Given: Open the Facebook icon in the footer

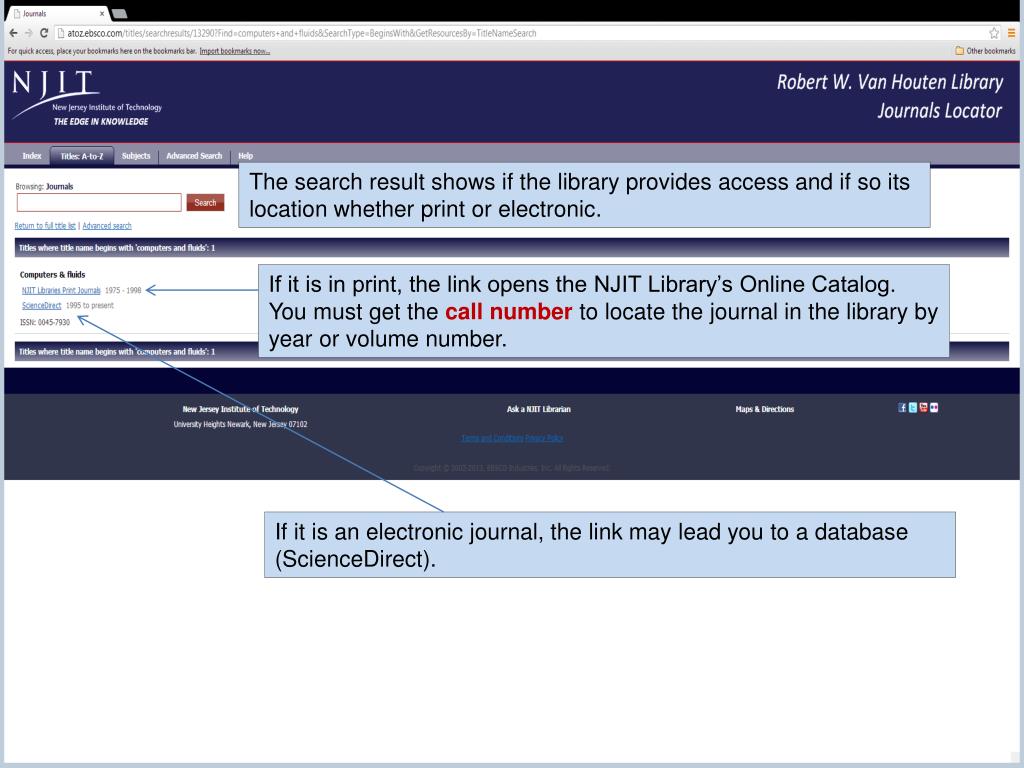Looking at the screenshot, I should [x=902, y=408].
